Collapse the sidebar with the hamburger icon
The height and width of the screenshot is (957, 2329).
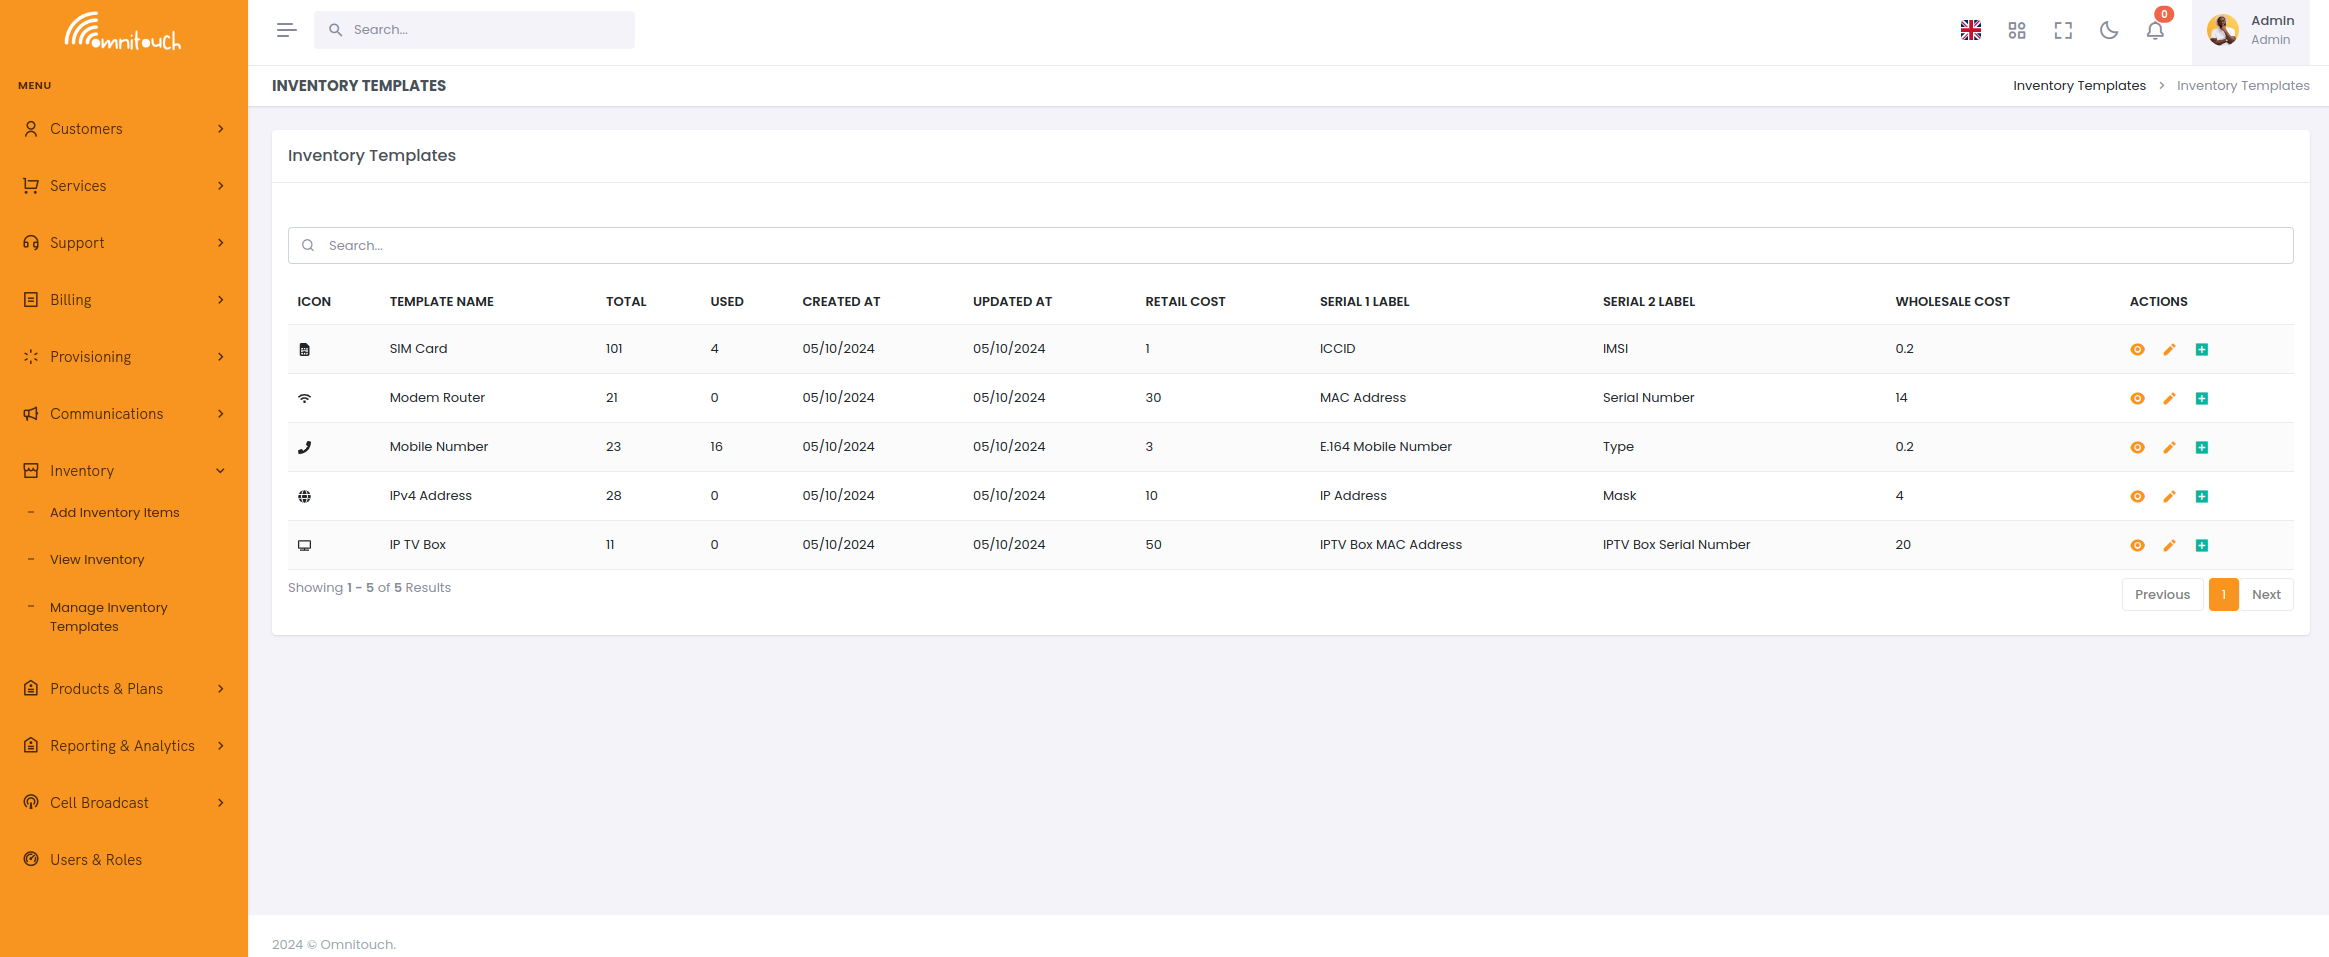(x=285, y=29)
